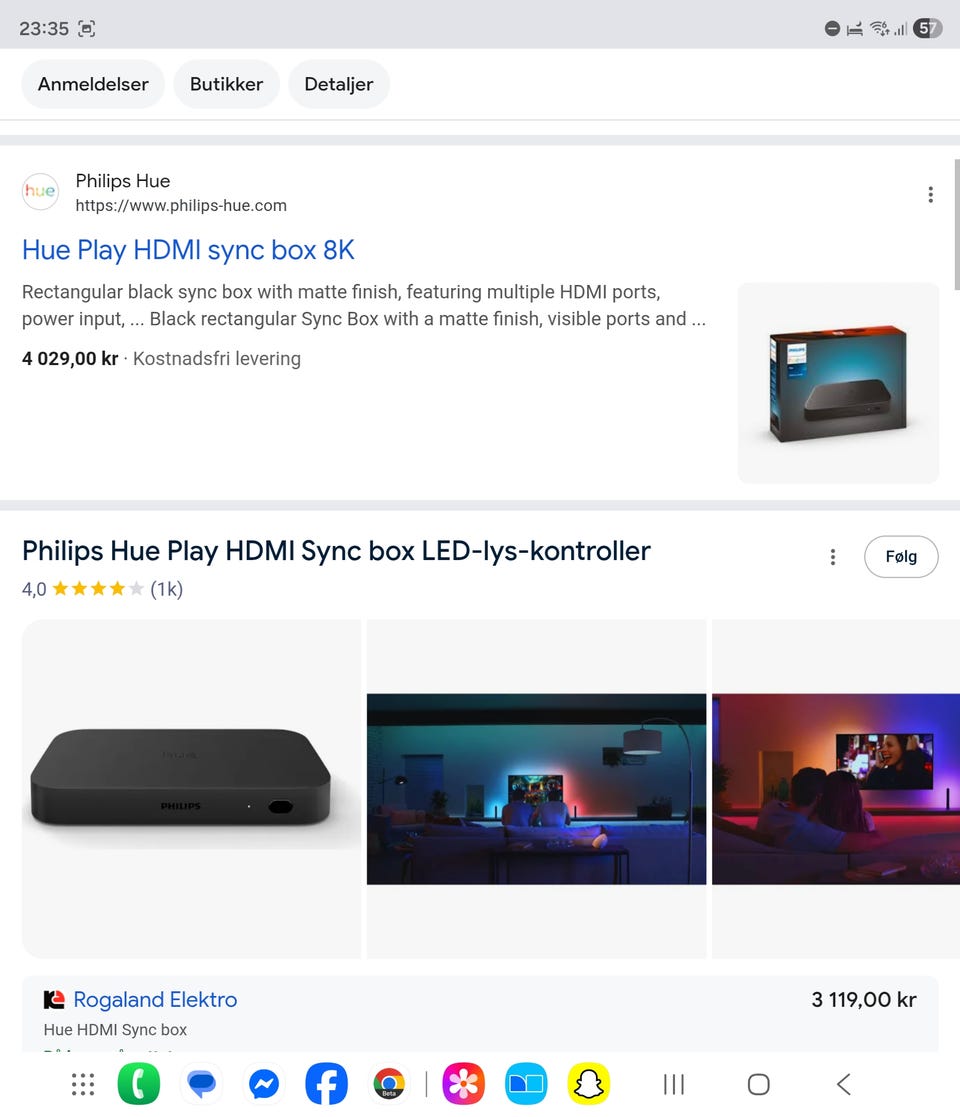Tap the Følg button
960x1117 pixels.
point(901,556)
